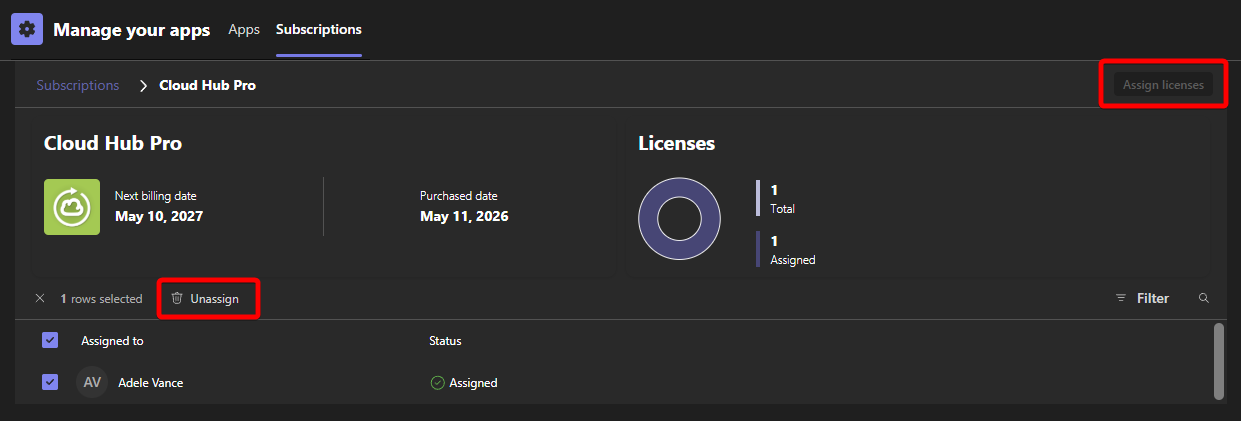Click the Licenses card heading

pos(677,143)
